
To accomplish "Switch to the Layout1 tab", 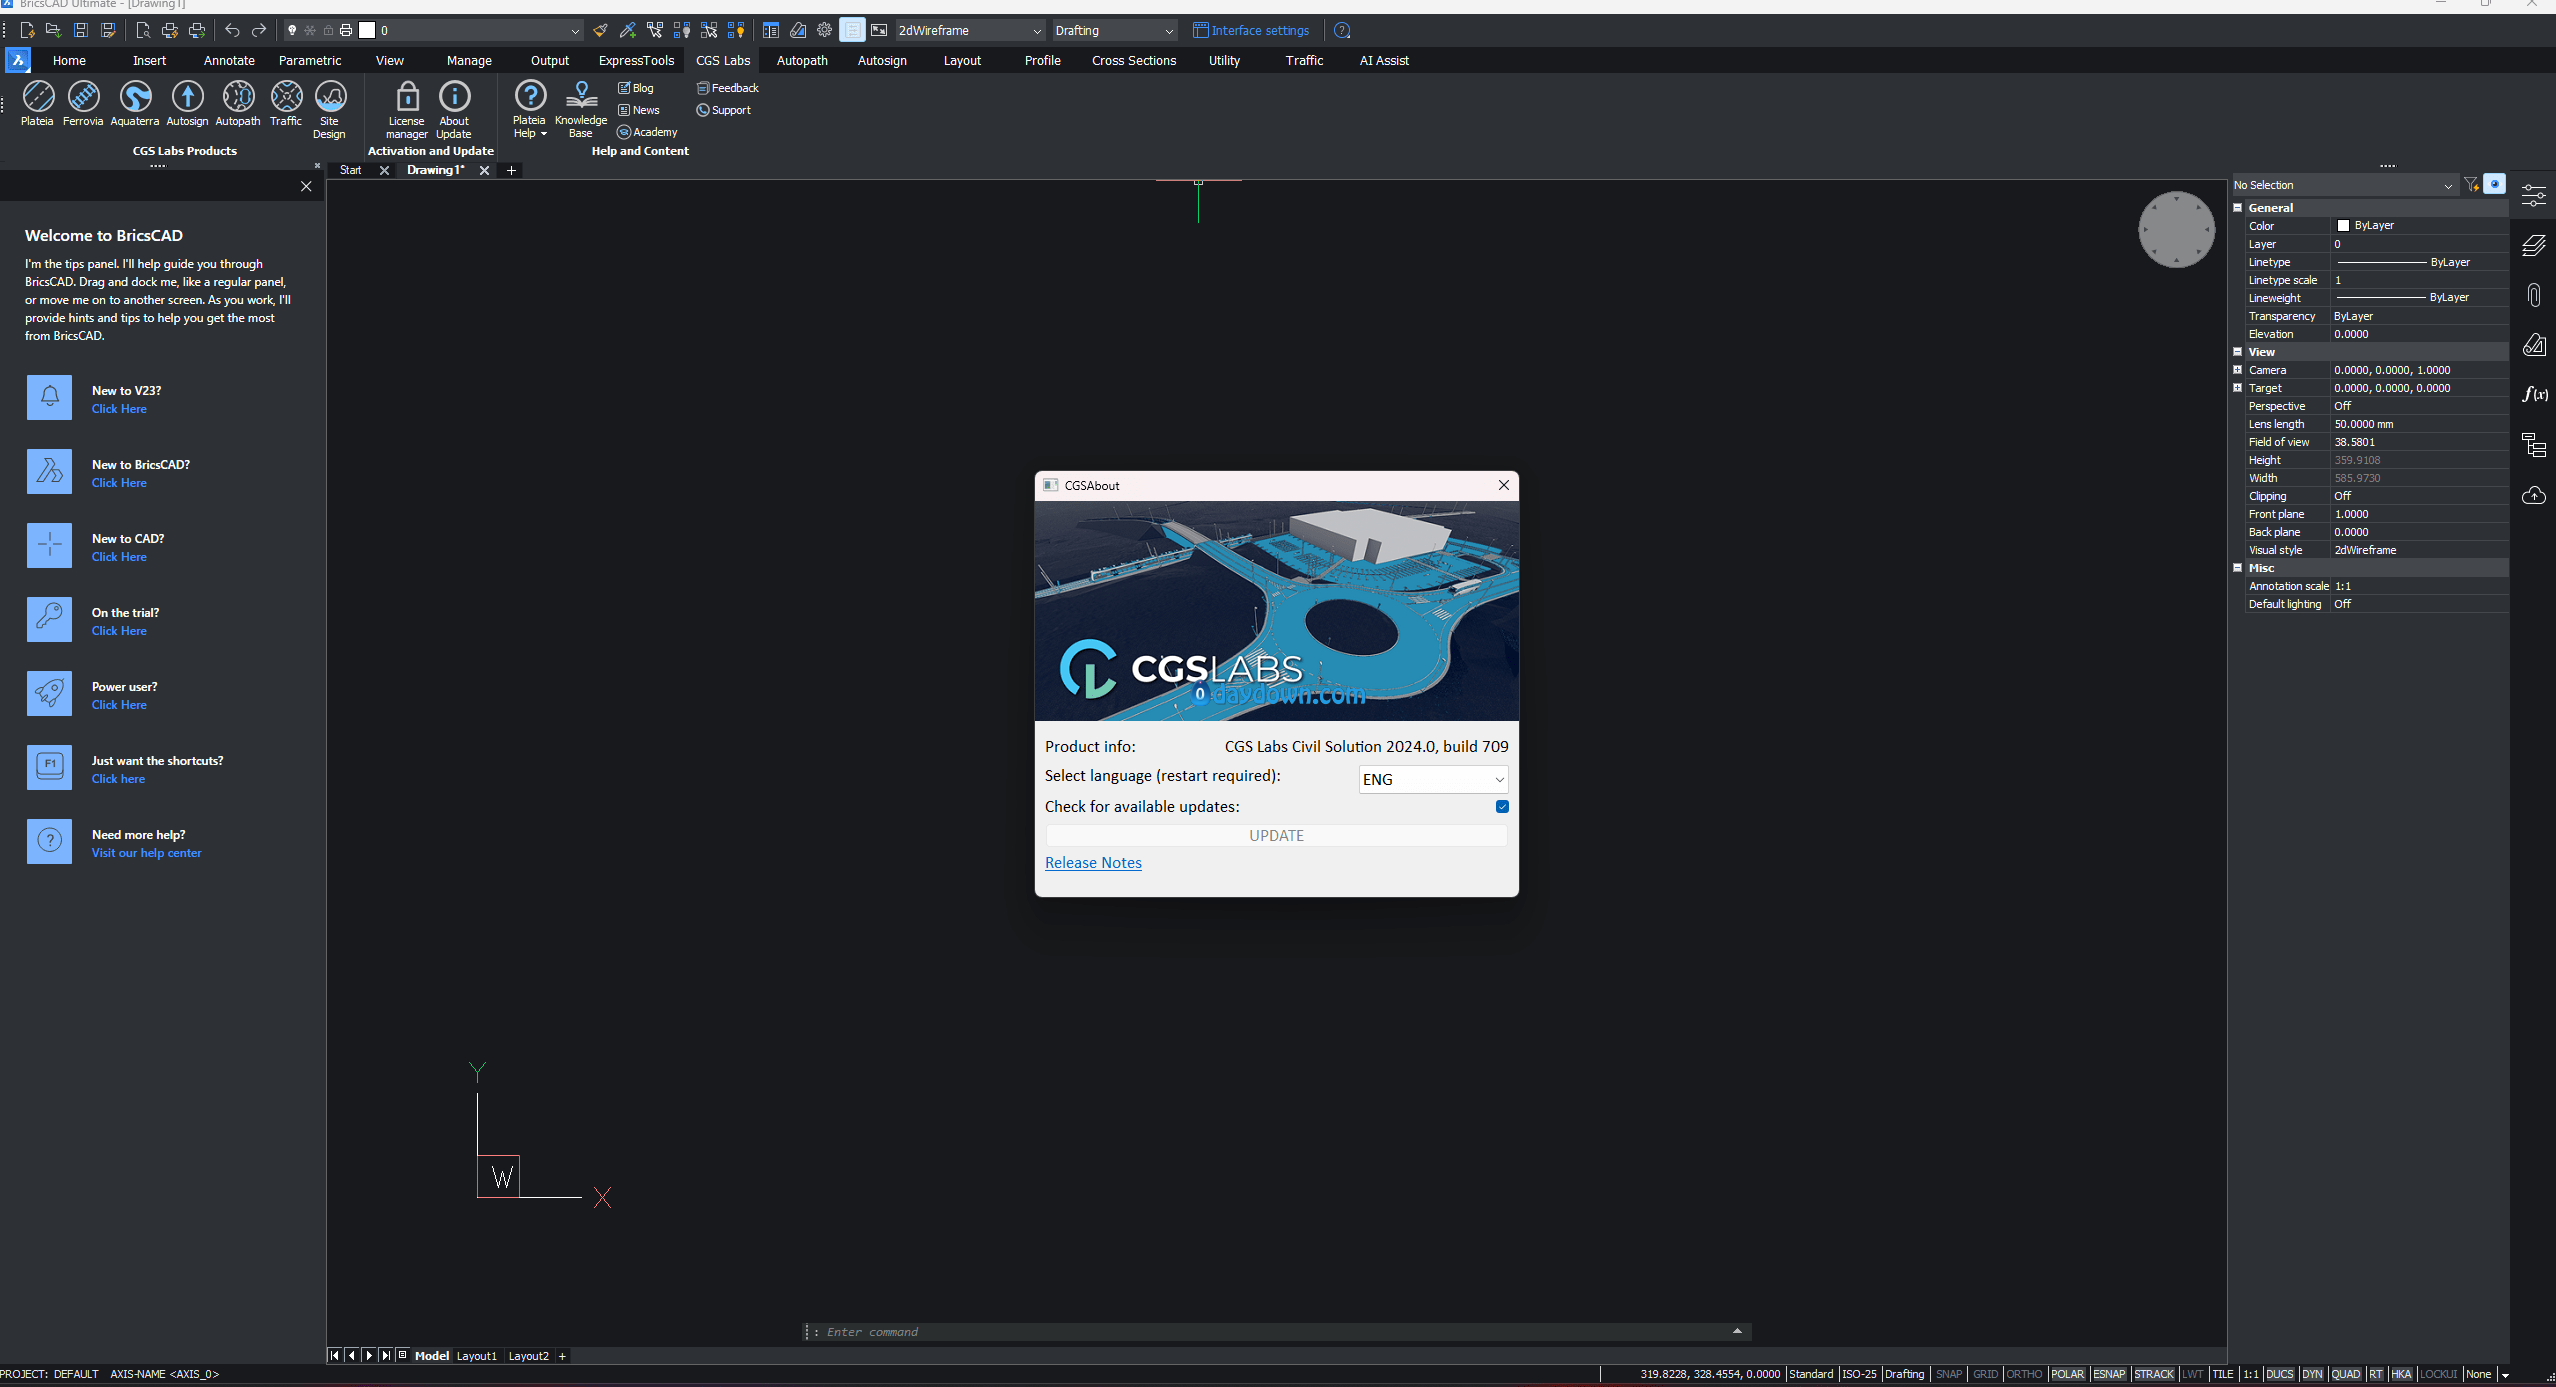I will point(476,1356).
